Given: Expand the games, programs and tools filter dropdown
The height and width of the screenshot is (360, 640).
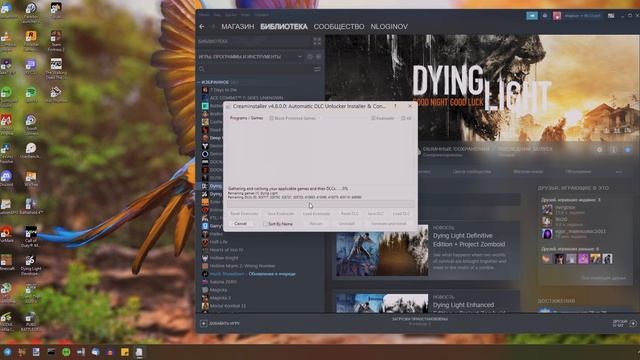Looking at the screenshot, I should pos(300,57).
